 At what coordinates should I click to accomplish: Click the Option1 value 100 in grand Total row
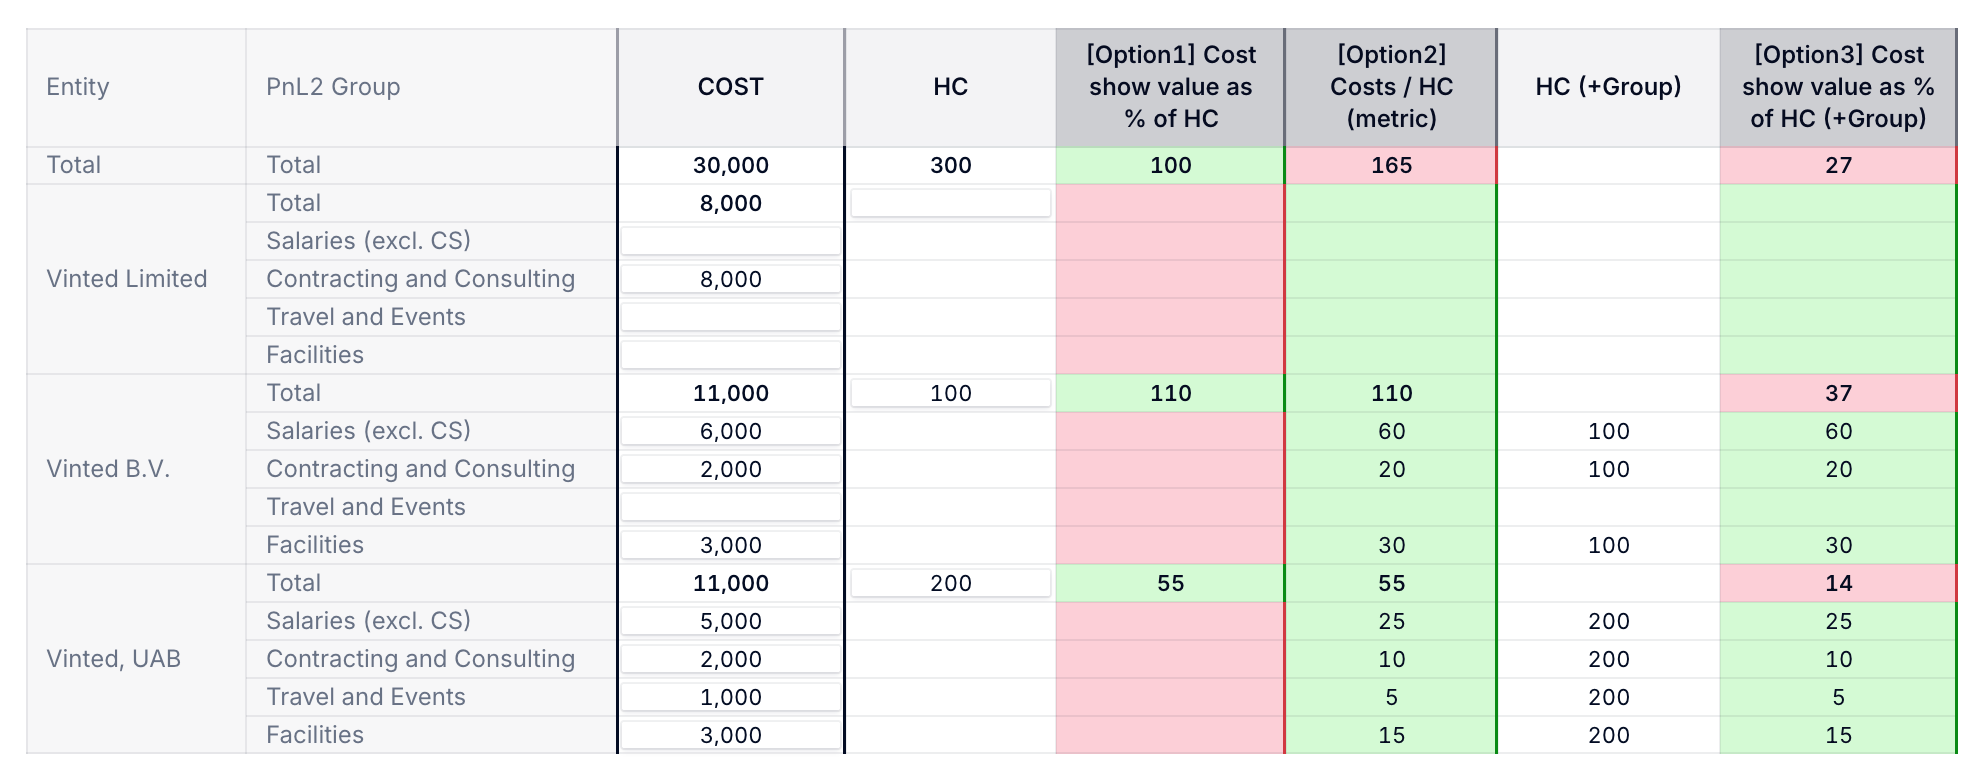1171,165
